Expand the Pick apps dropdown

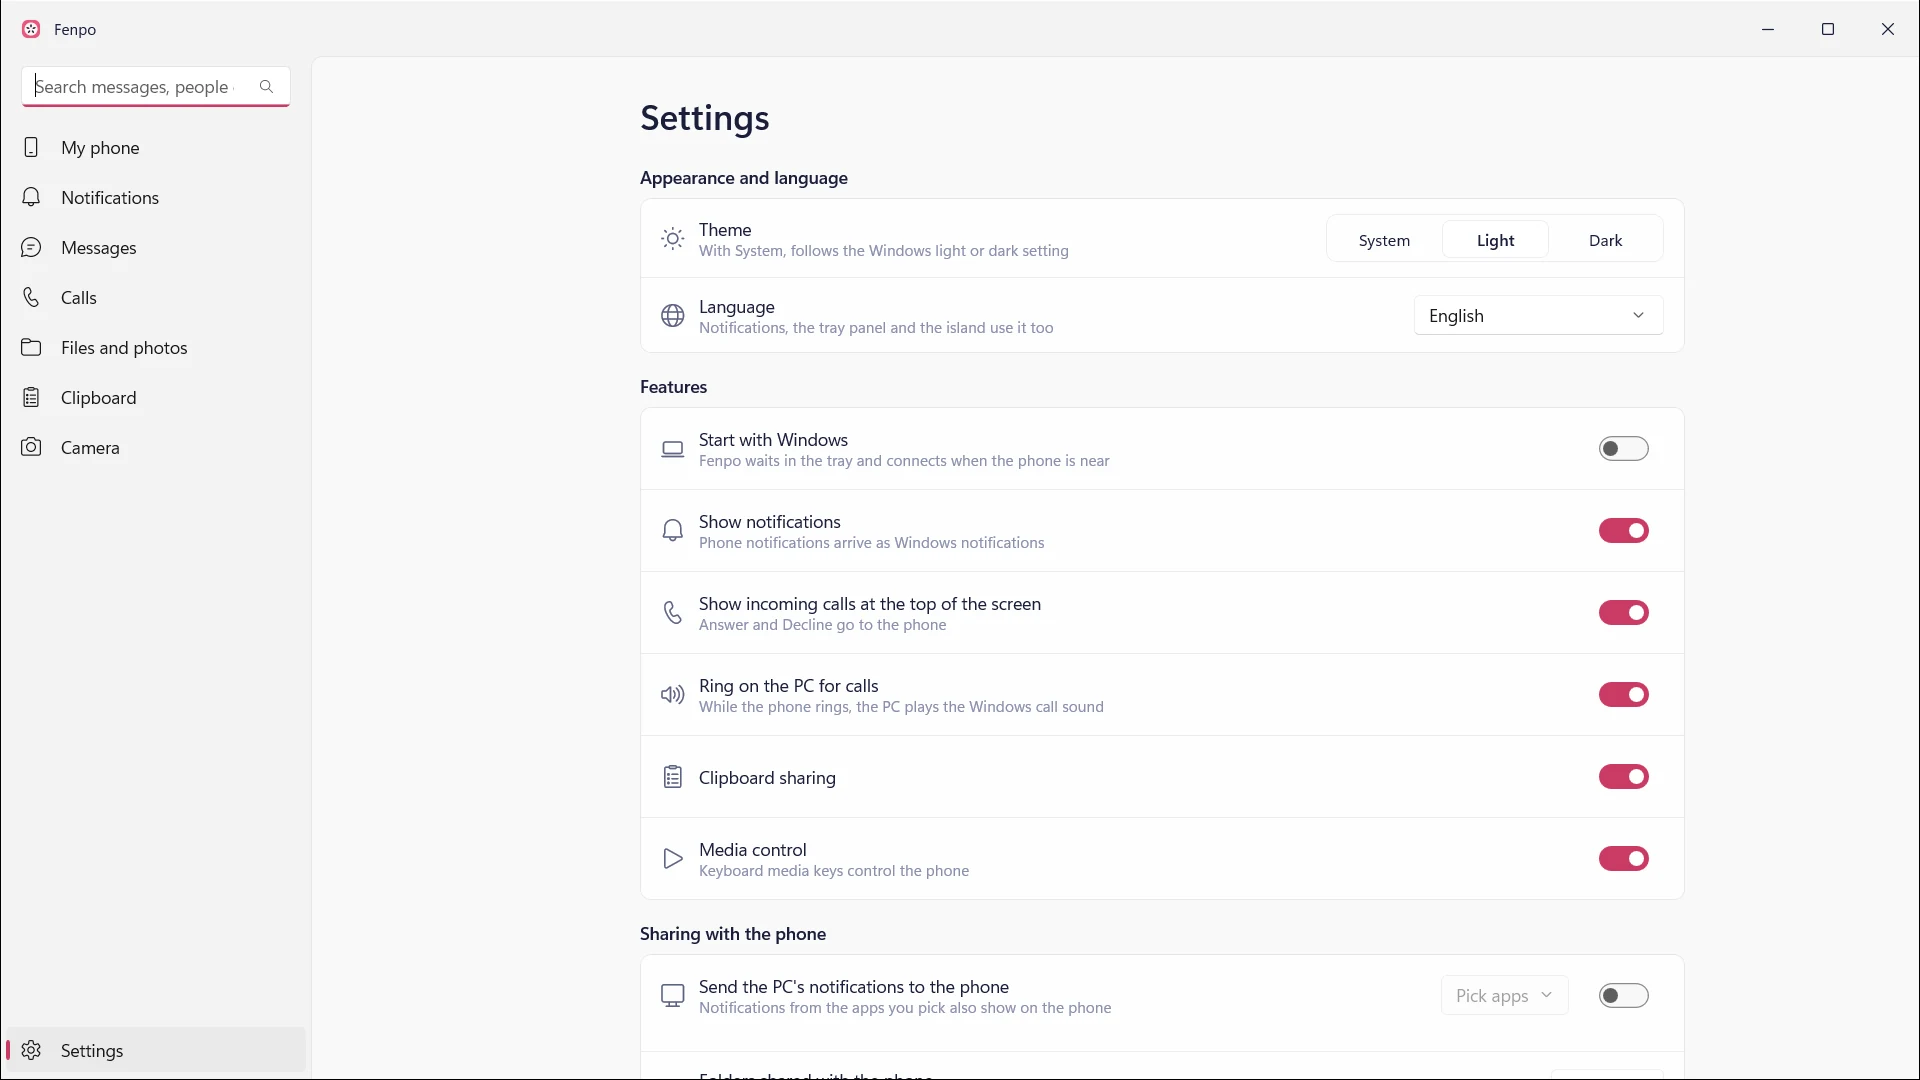[1504, 996]
